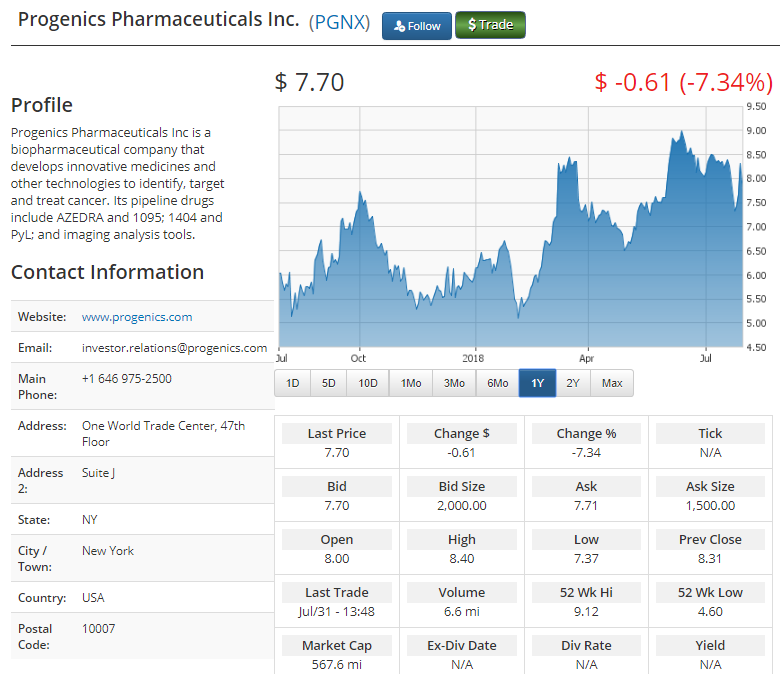This screenshot has height=674, width=780.
Task: Show the Max chart range
Action: click(x=612, y=383)
